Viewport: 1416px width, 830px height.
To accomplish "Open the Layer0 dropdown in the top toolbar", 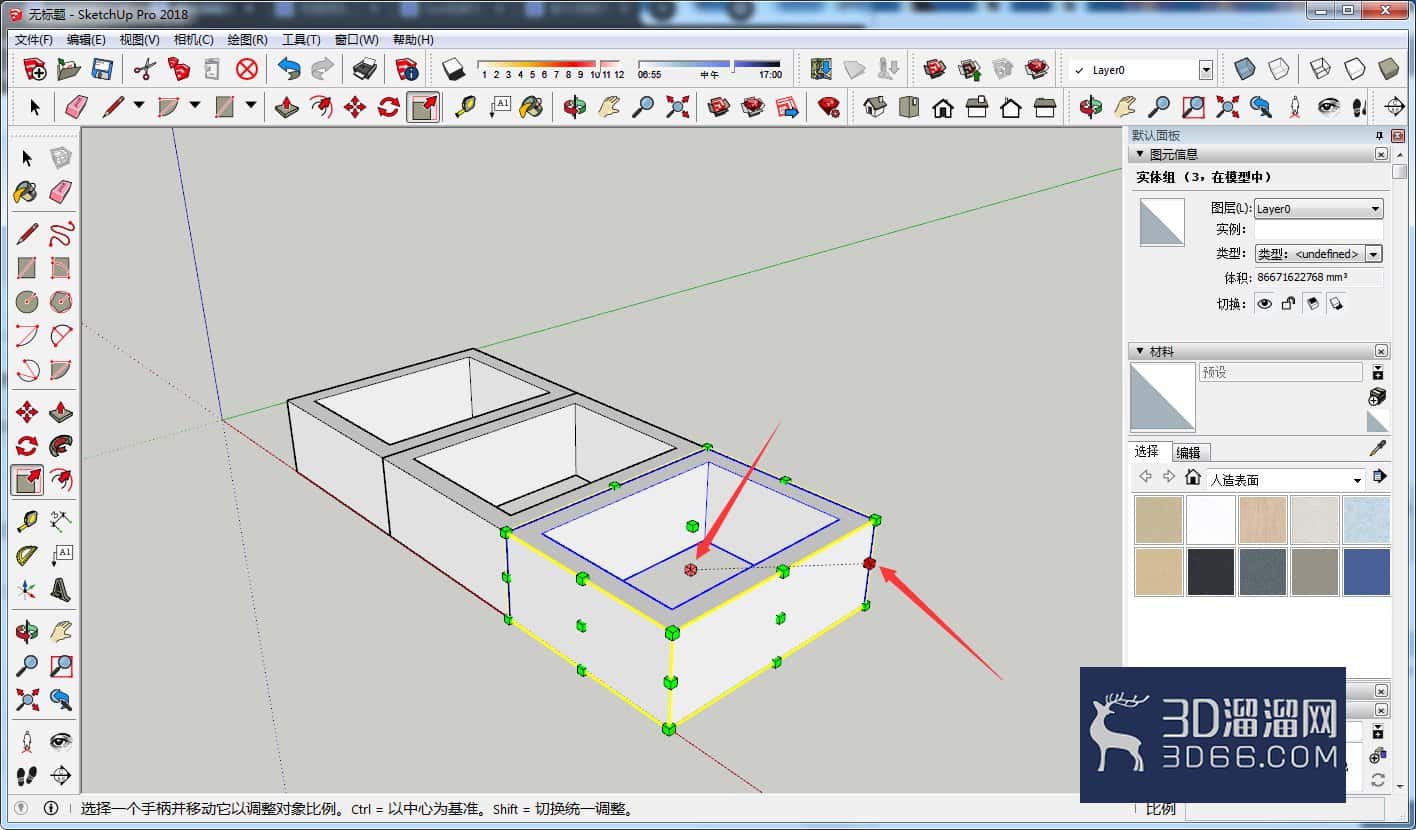I will 1205,70.
